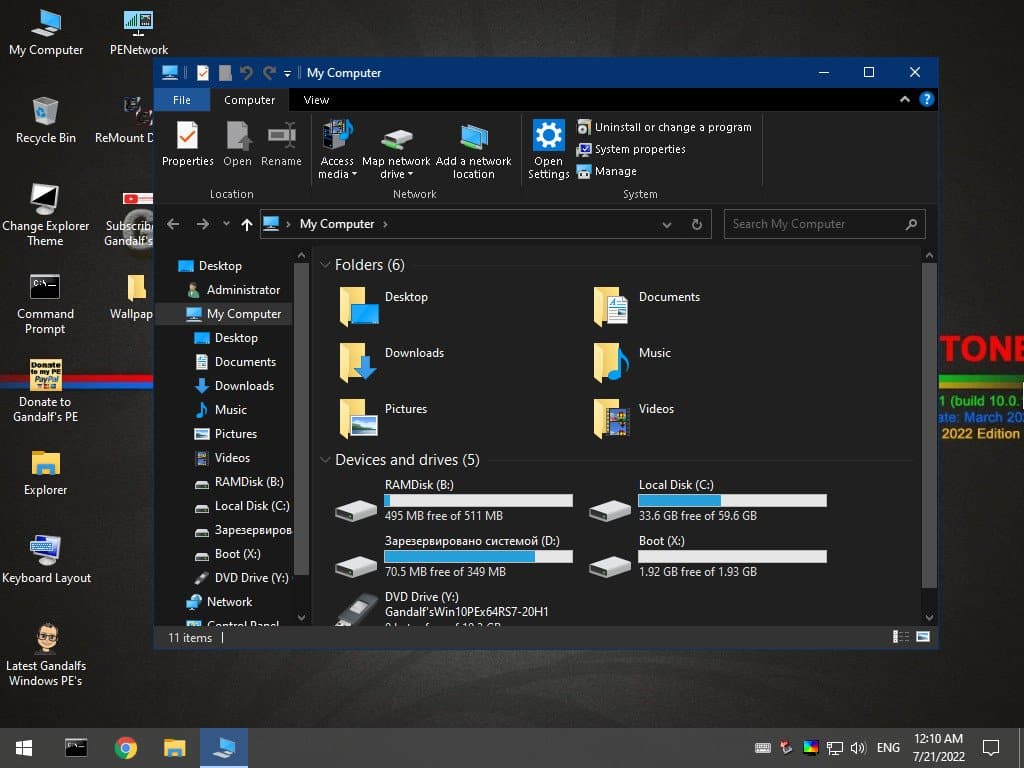Select Зарезервировано системой (D:) drive
The height and width of the screenshot is (768, 1024).
(x=454, y=556)
